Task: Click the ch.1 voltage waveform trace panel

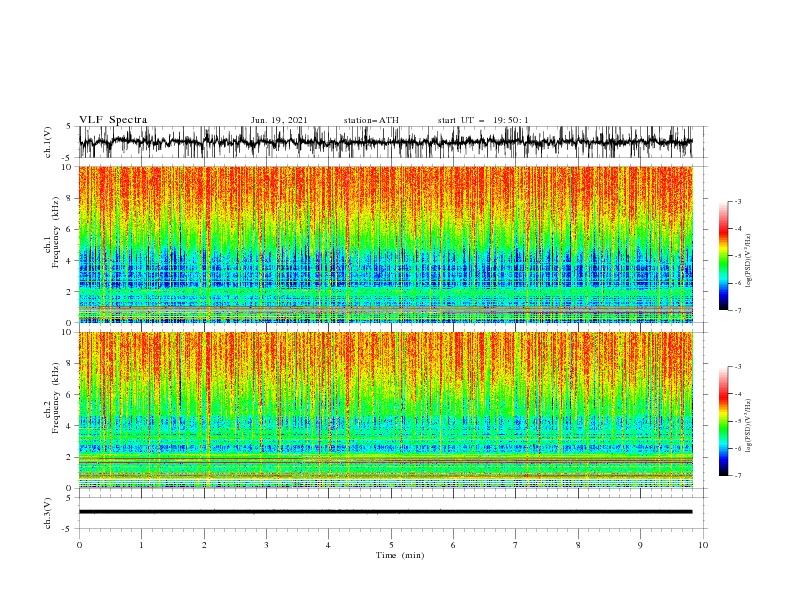Action: (385, 142)
